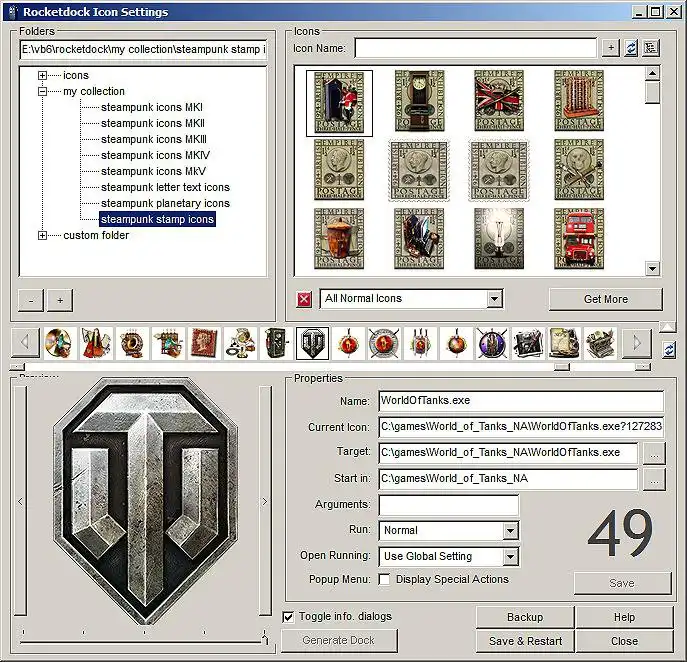Click the refresh icon next to the Icon Name field
687x662 pixels.
[x=631, y=48]
